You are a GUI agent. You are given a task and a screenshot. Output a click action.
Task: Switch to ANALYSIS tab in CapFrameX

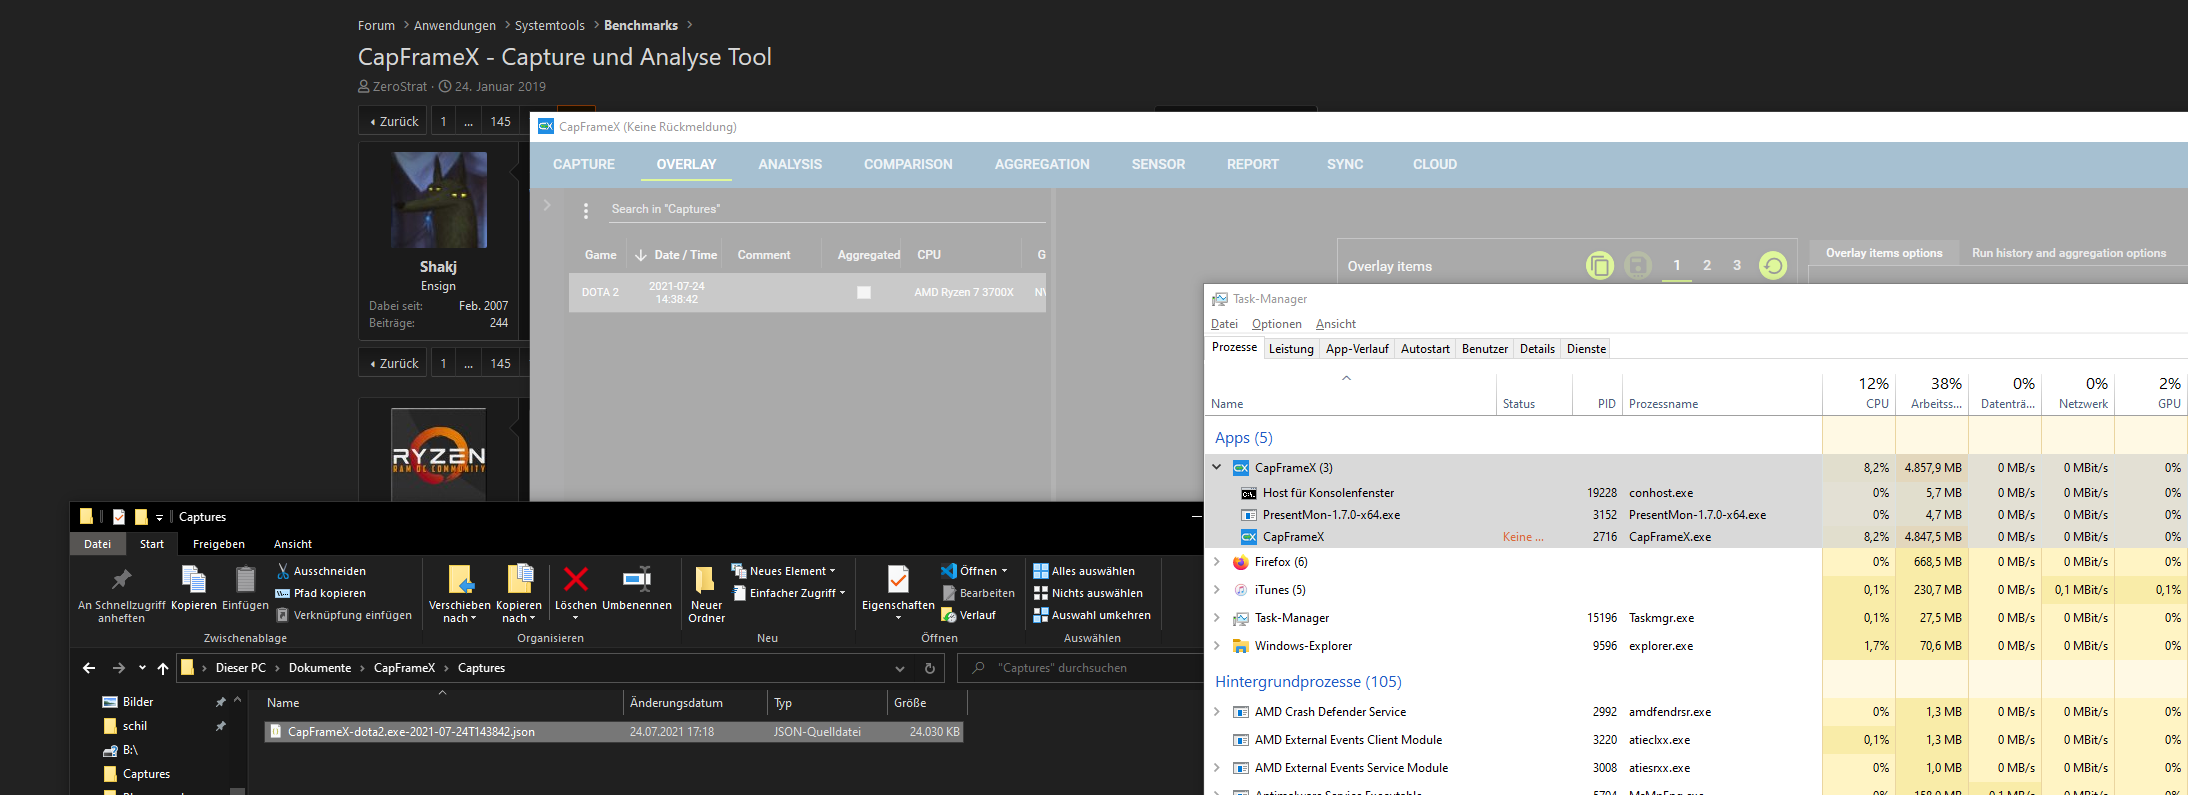(790, 164)
